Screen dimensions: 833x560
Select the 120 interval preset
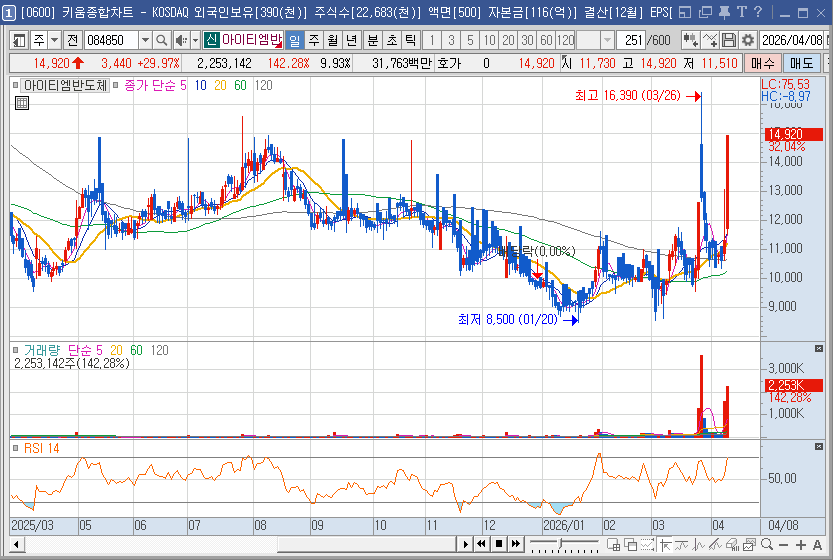[x=565, y=40]
